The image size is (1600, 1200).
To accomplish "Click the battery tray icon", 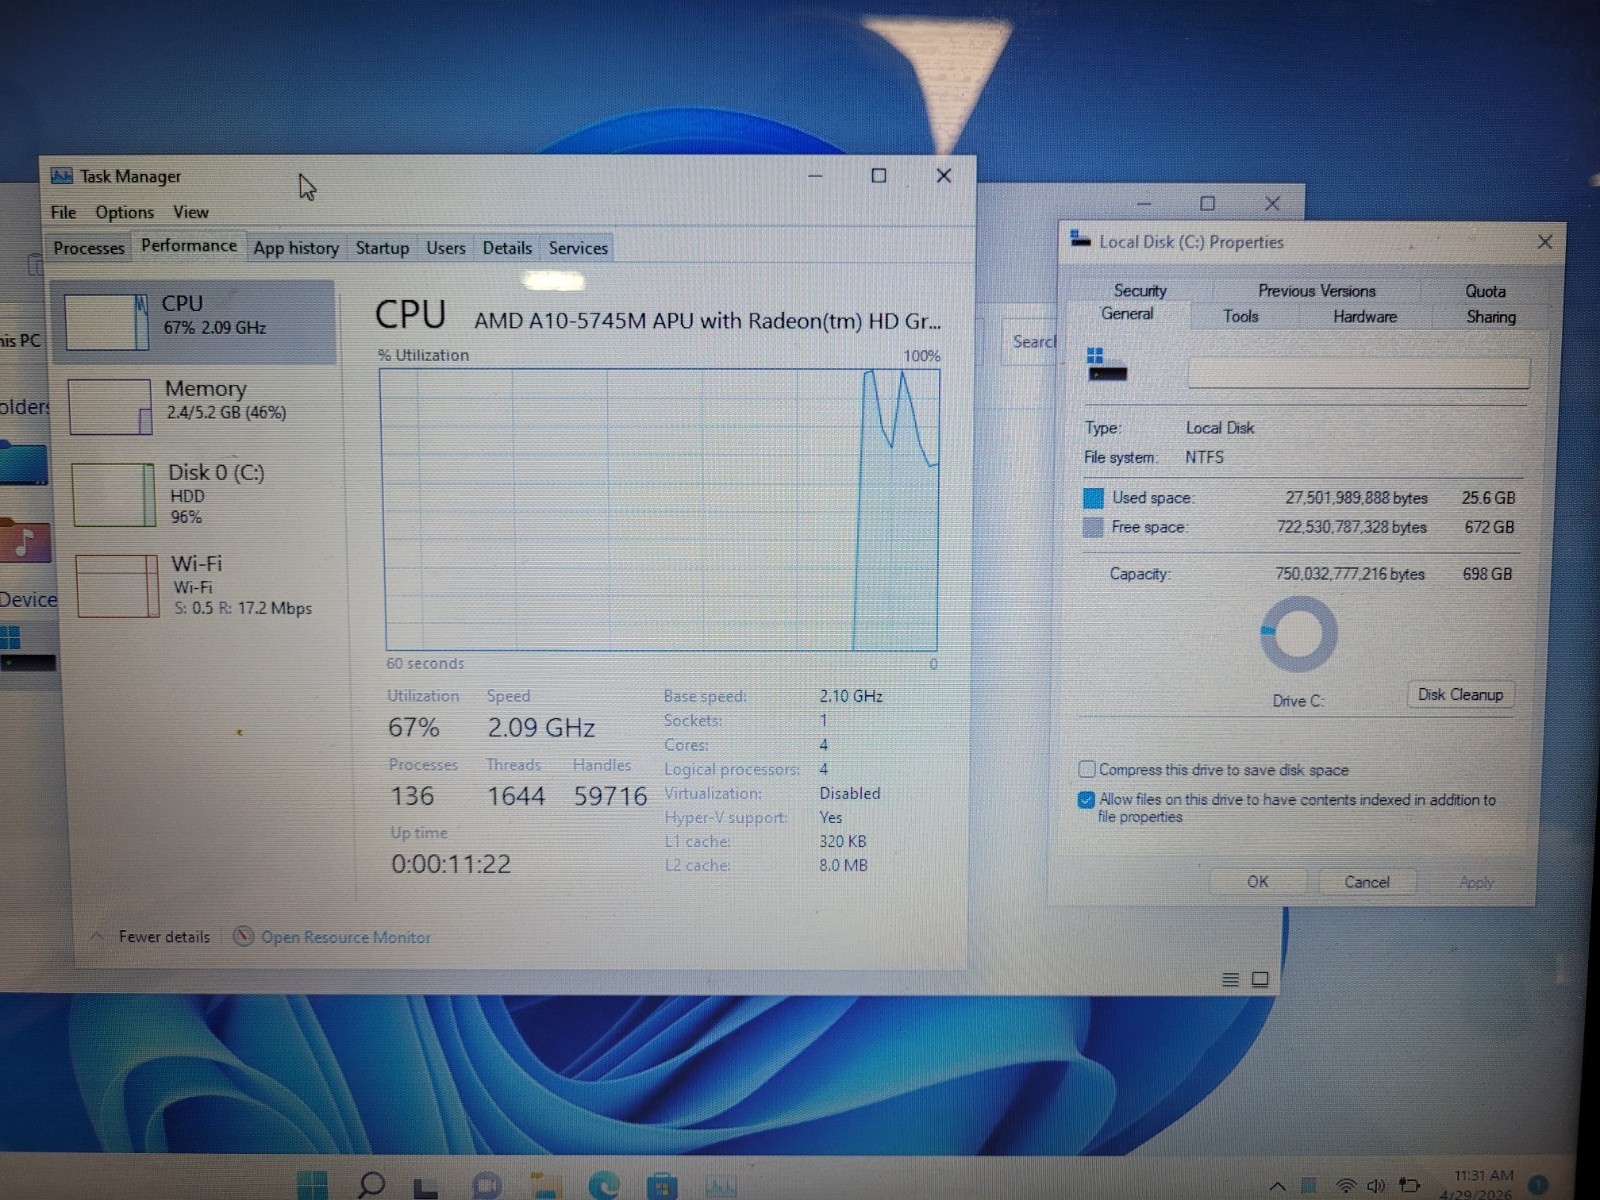I will [1409, 1186].
